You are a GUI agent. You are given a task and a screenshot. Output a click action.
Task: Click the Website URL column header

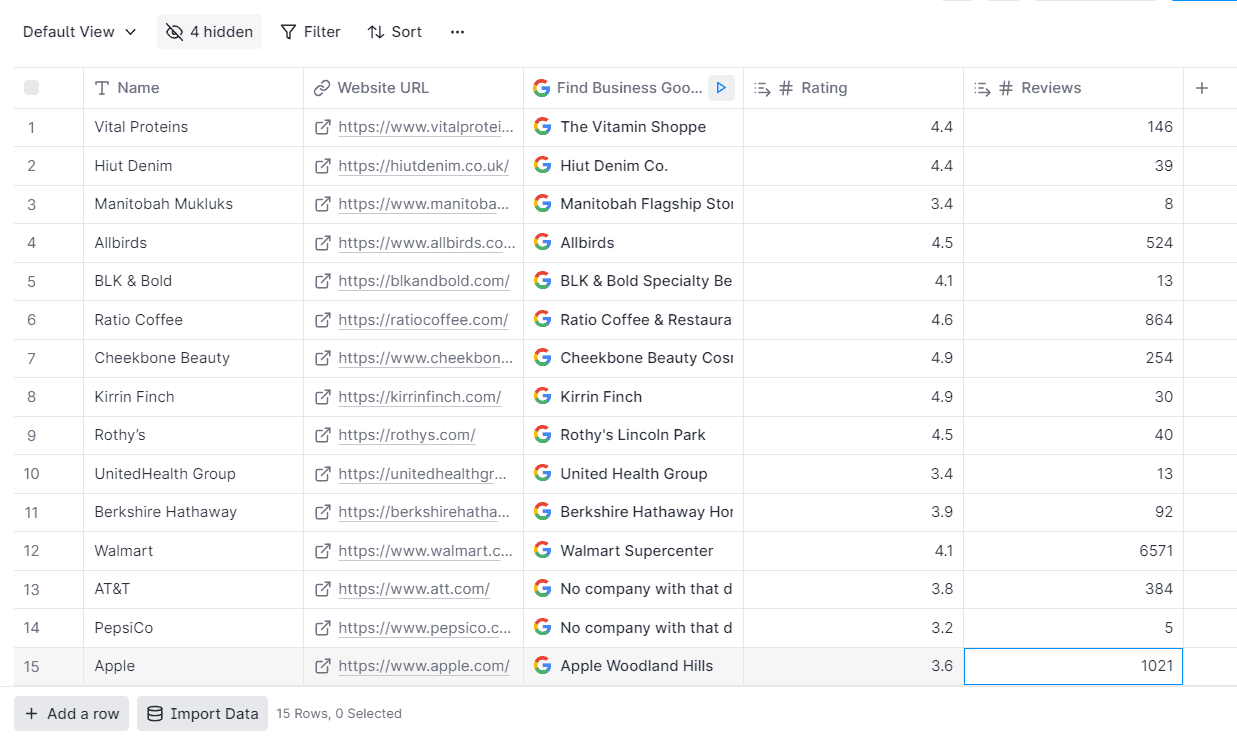[x=414, y=88]
